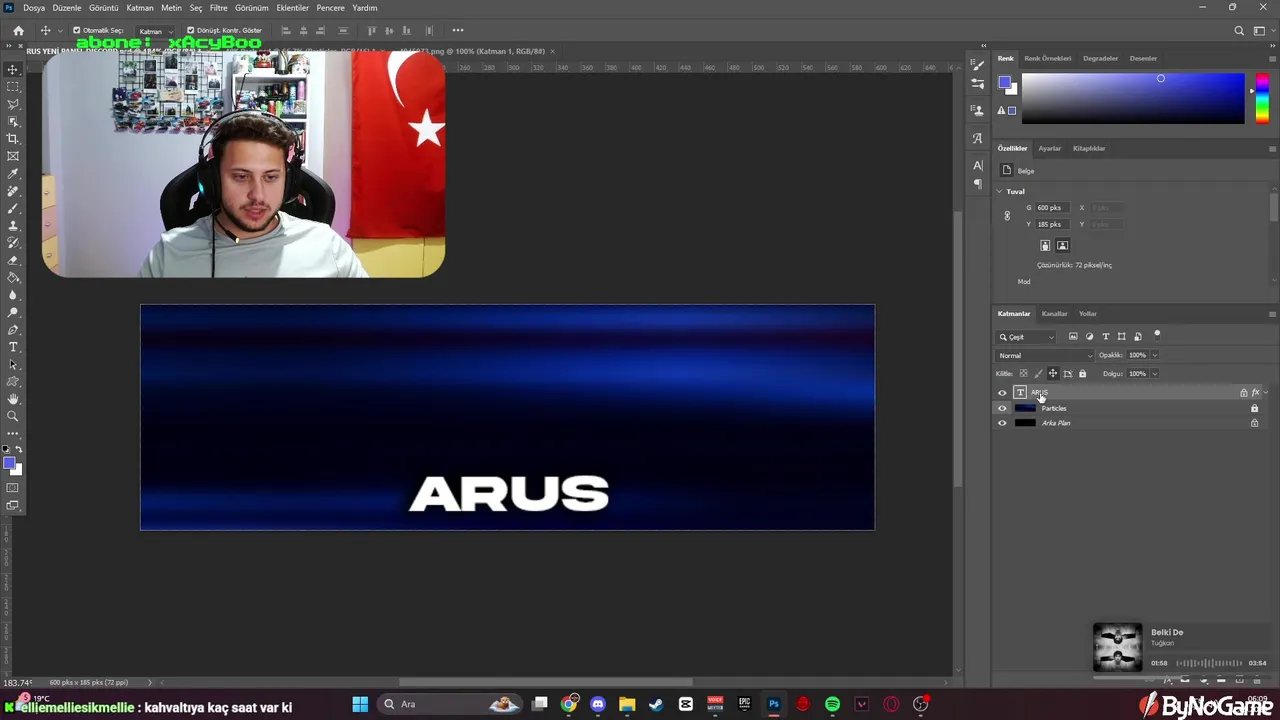Image resolution: width=1280 pixels, height=720 pixels.
Task: Open the Opaklık percentage dropdown arrow
Action: (x=1154, y=355)
